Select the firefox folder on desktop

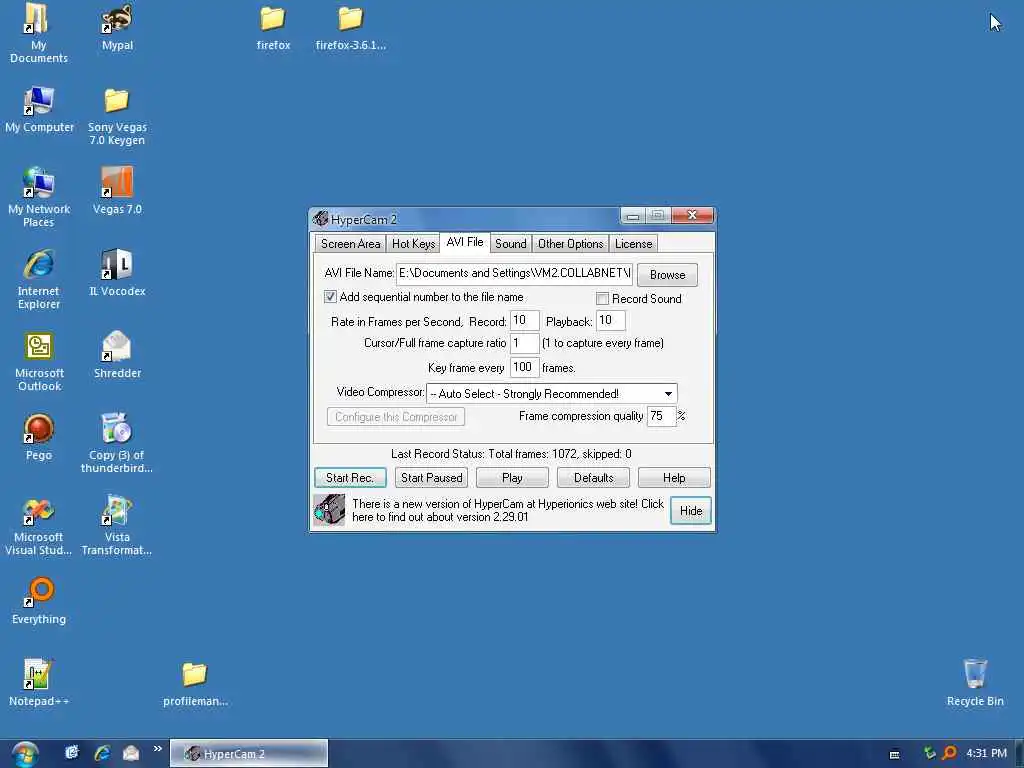(x=273, y=27)
